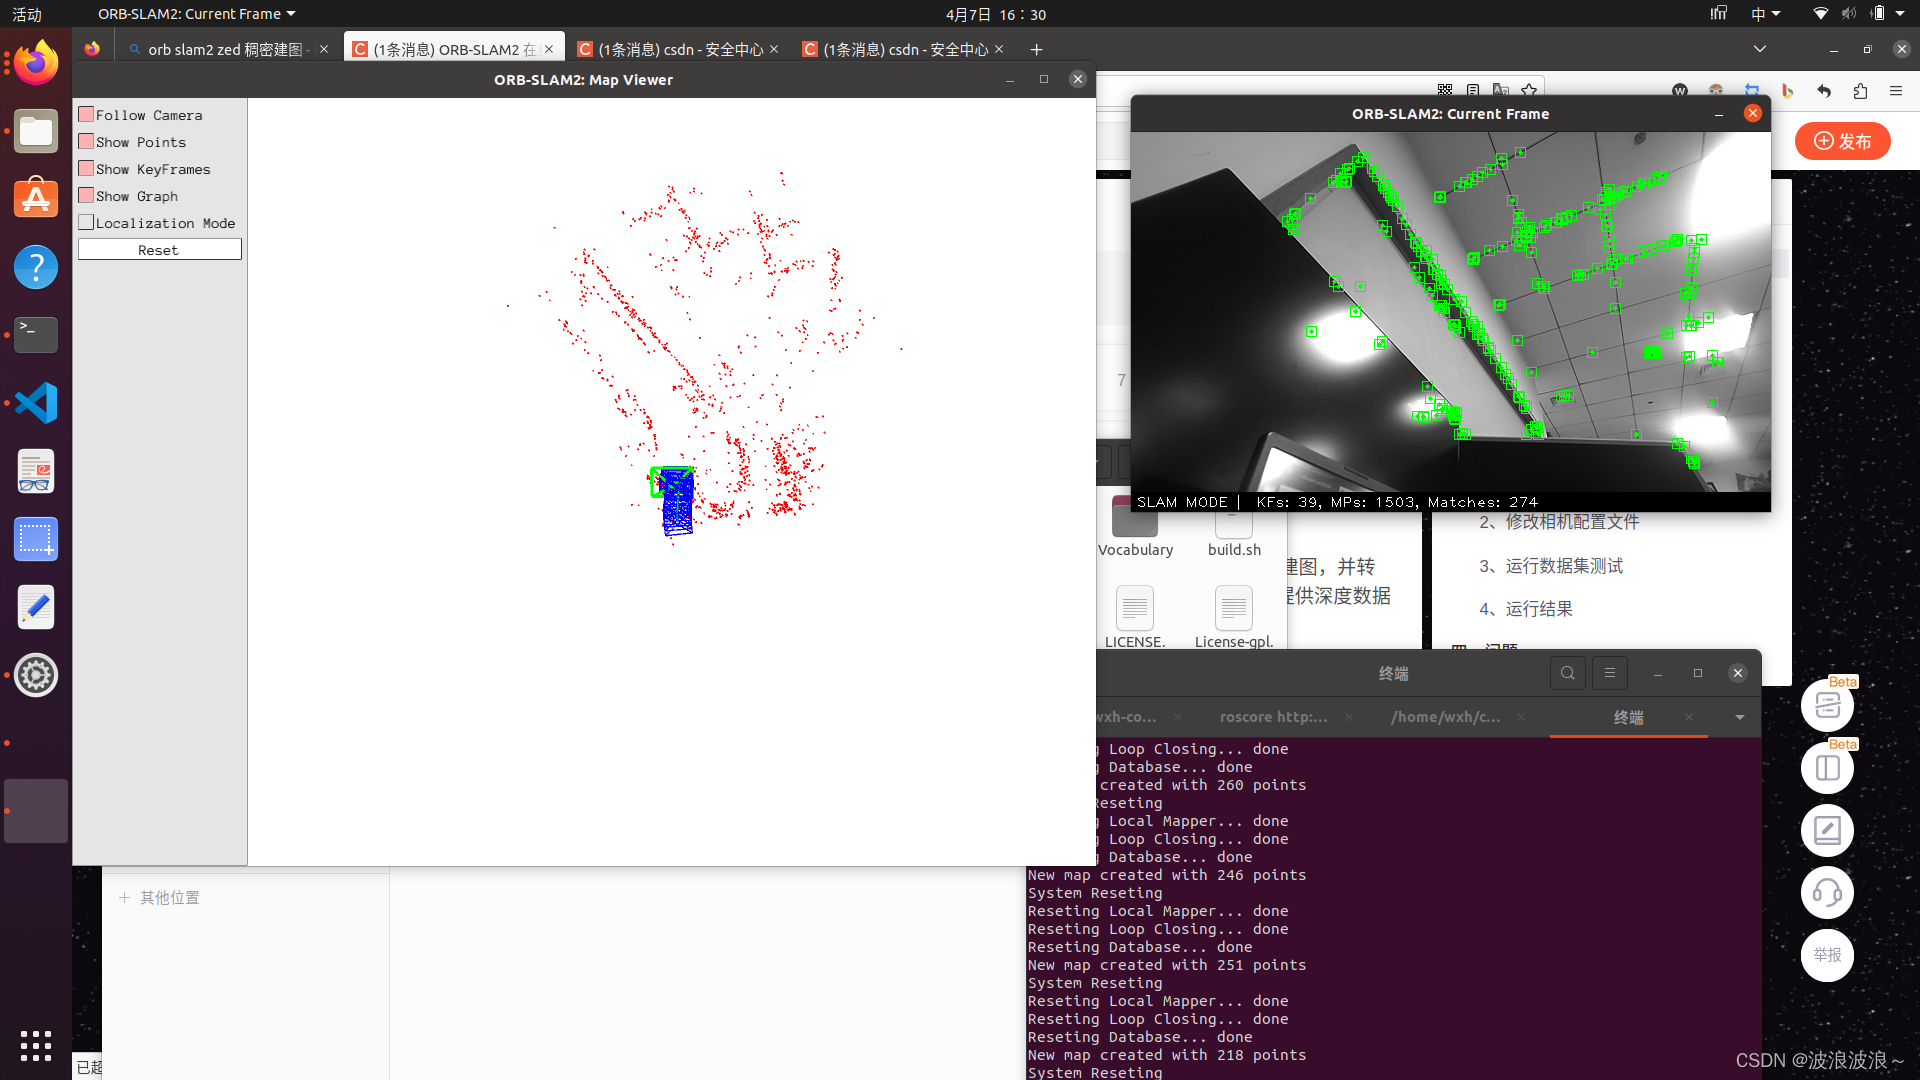Image resolution: width=1920 pixels, height=1080 pixels.
Task: Open a new Firefox tab
Action: [1036, 49]
